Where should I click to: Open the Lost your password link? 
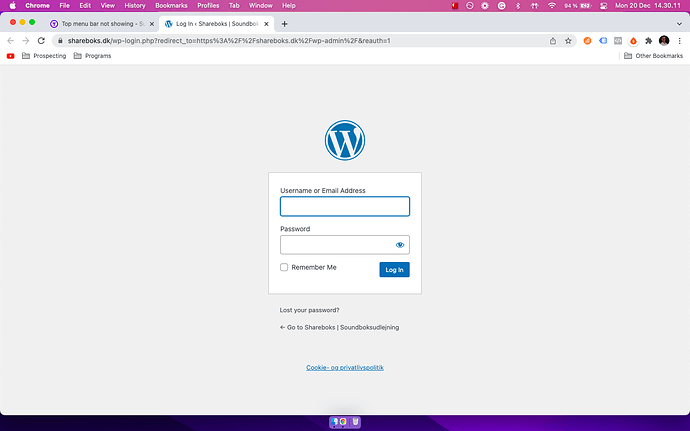(309, 310)
